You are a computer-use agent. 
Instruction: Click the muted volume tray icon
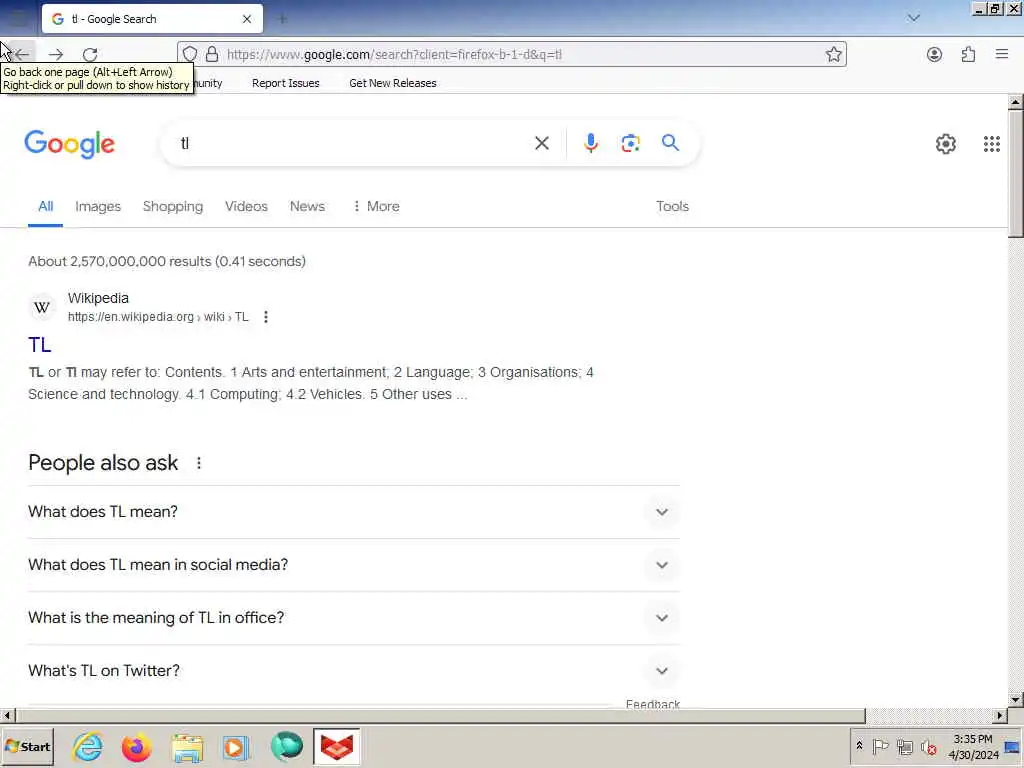pyautogui.click(x=929, y=746)
